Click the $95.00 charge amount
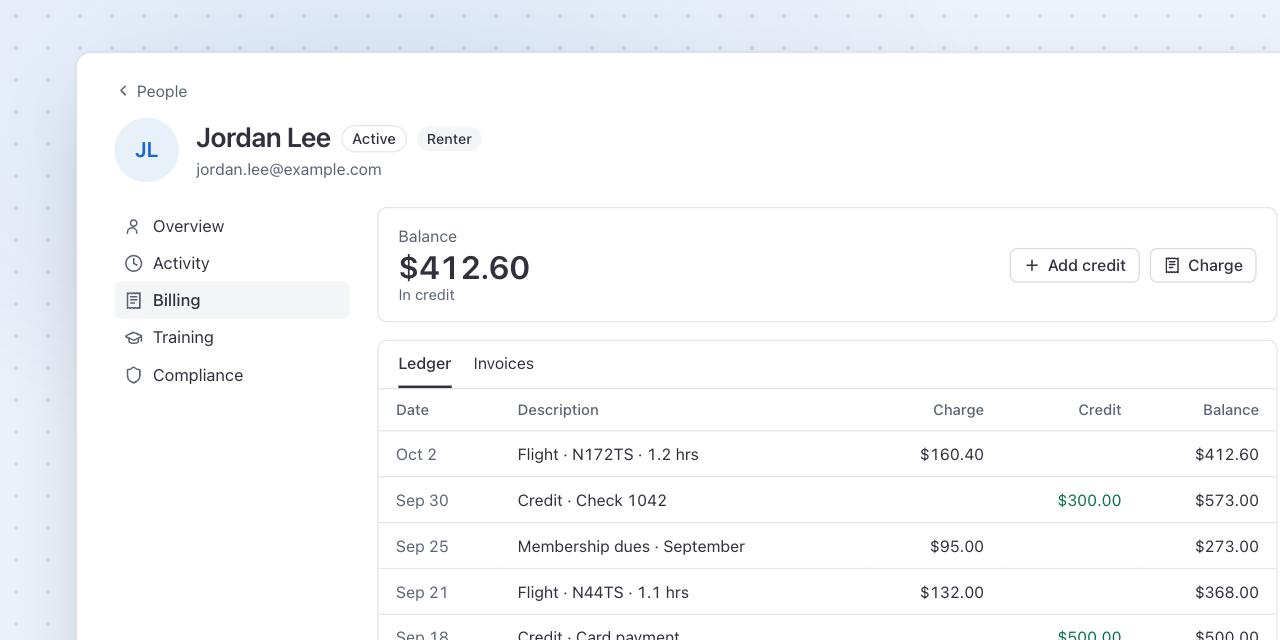 click(x=957, y=547)
